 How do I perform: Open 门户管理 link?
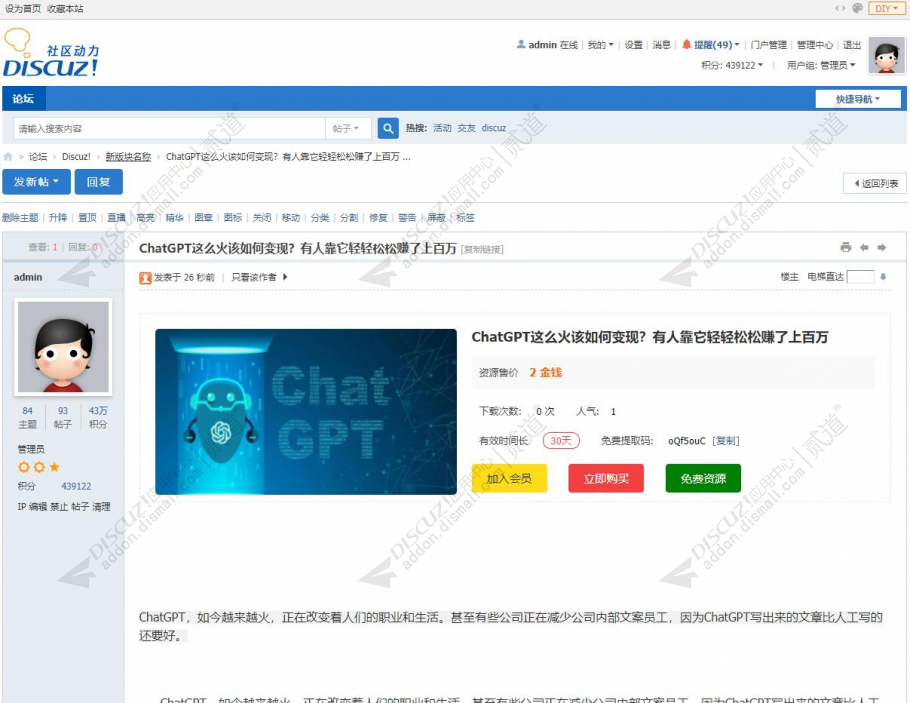769,45
